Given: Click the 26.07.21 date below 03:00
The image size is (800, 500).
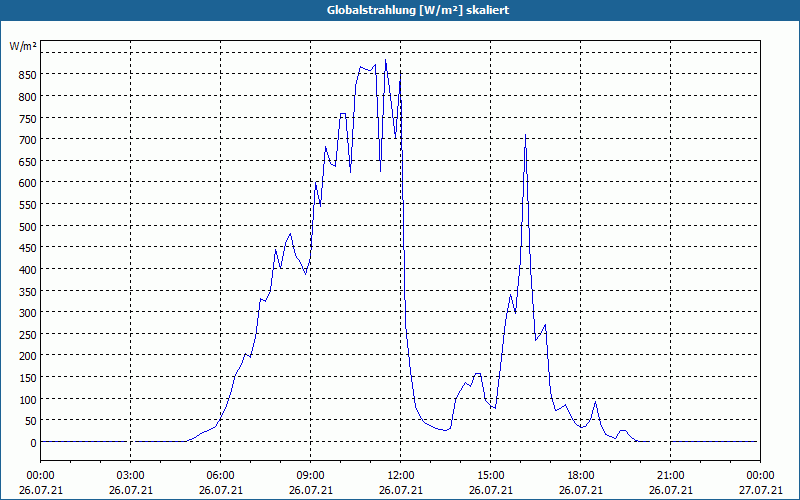Looking at the screenshot, I should [131, 490].
